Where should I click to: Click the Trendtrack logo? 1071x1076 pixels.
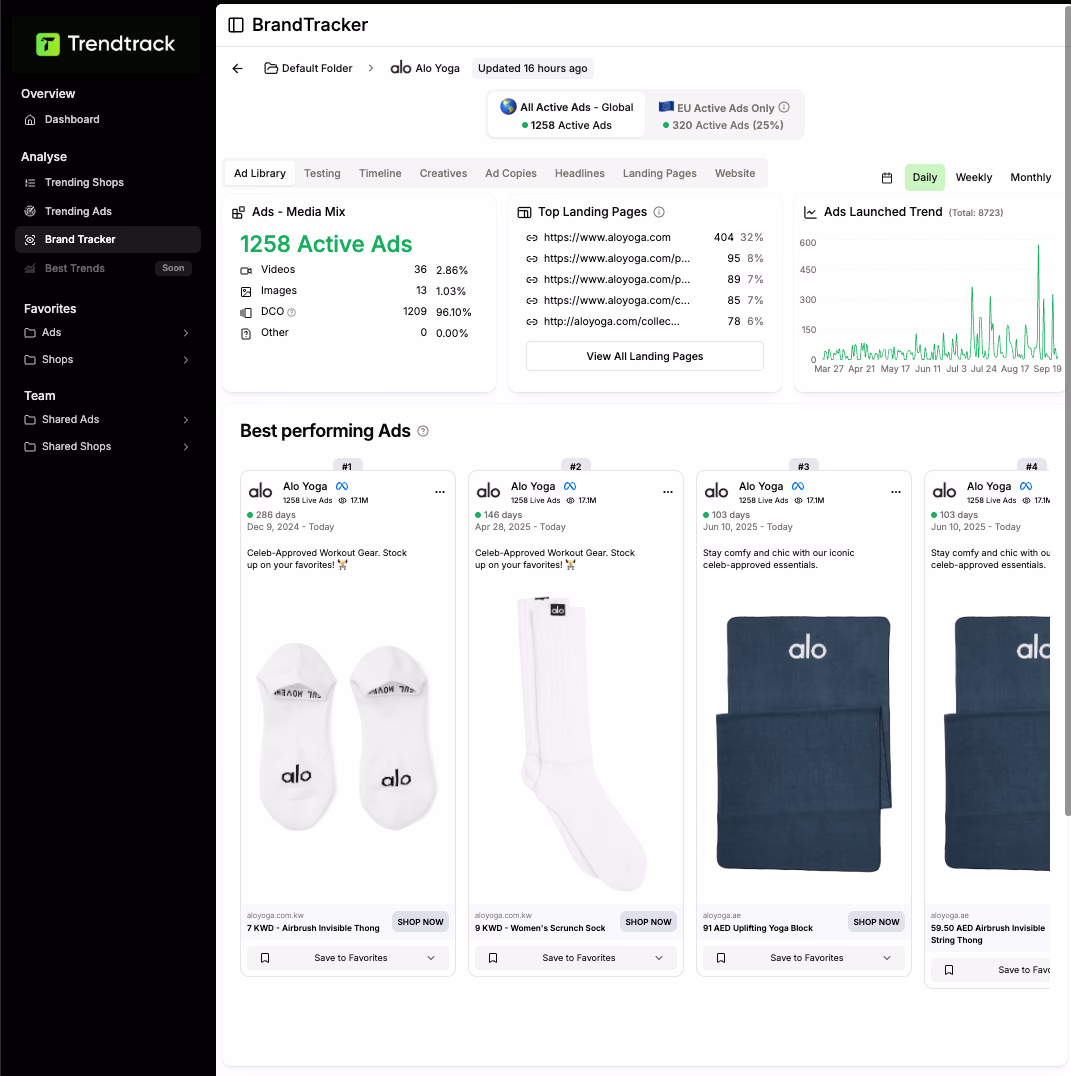point(106,44)
